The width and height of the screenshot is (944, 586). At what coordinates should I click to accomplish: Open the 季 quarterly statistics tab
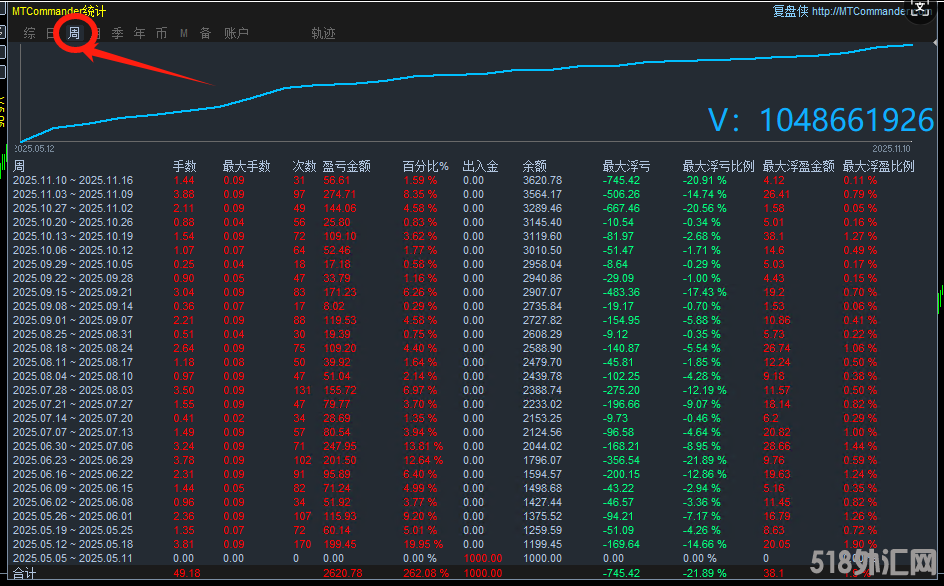click(x=118, y=33)
